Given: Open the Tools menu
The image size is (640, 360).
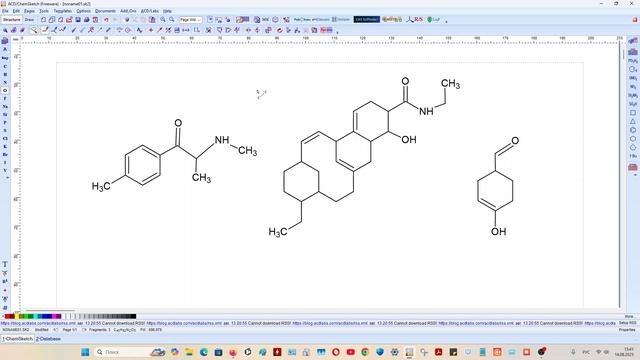Looking at the screenshot, I should click(x=44, y=11).
